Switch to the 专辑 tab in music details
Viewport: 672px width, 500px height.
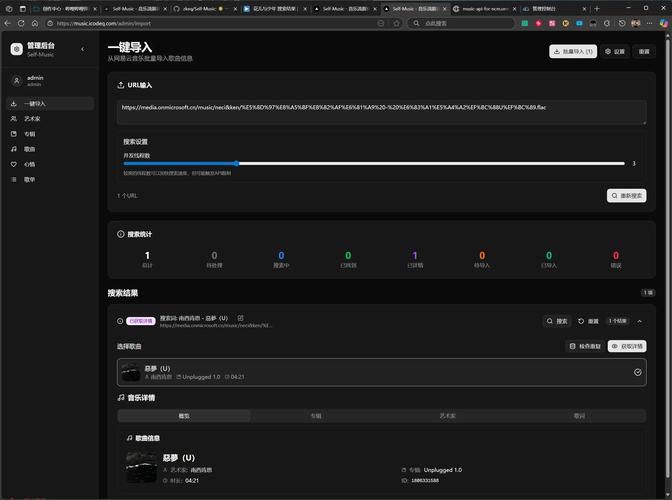[316, 416]
